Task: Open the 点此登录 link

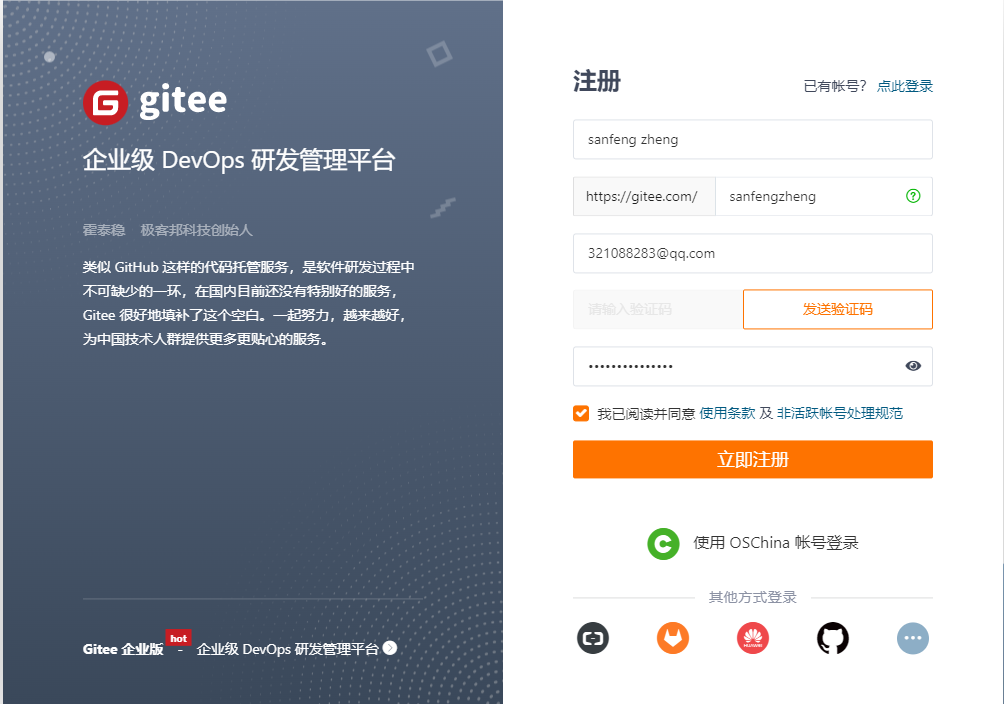Action: click(905, 86)
